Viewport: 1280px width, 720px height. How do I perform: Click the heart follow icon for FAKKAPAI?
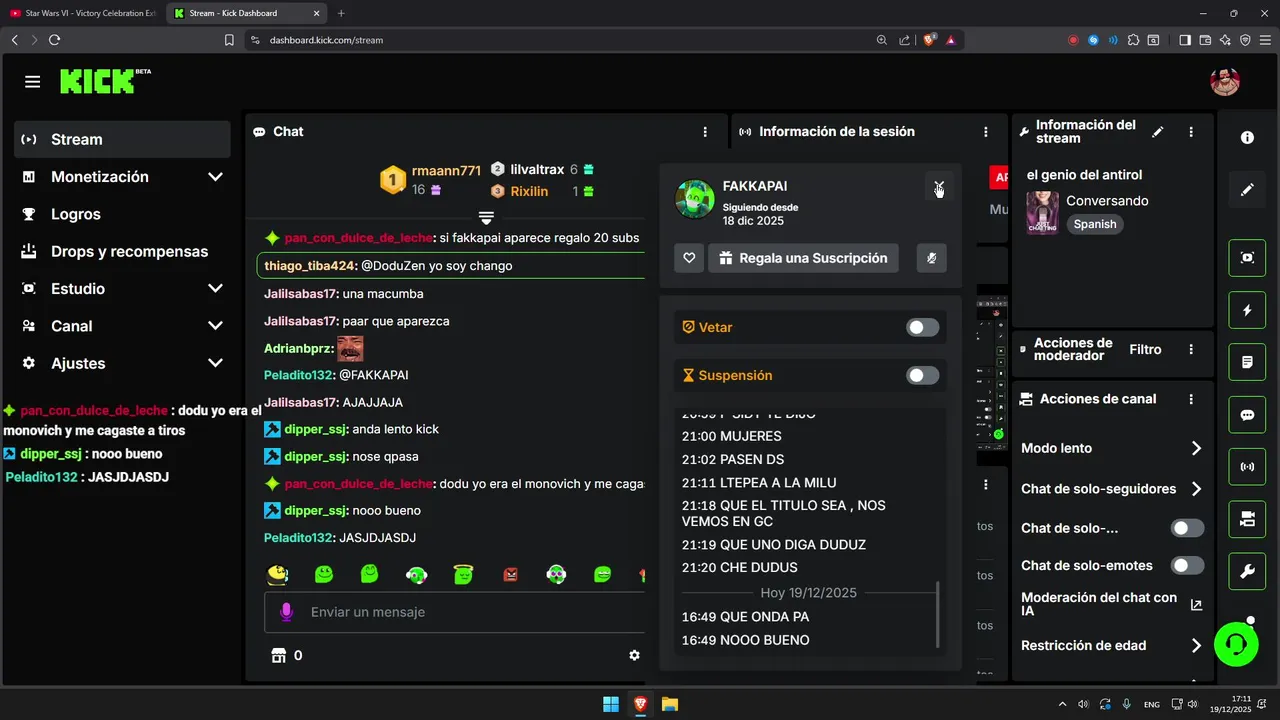[689, 258]
